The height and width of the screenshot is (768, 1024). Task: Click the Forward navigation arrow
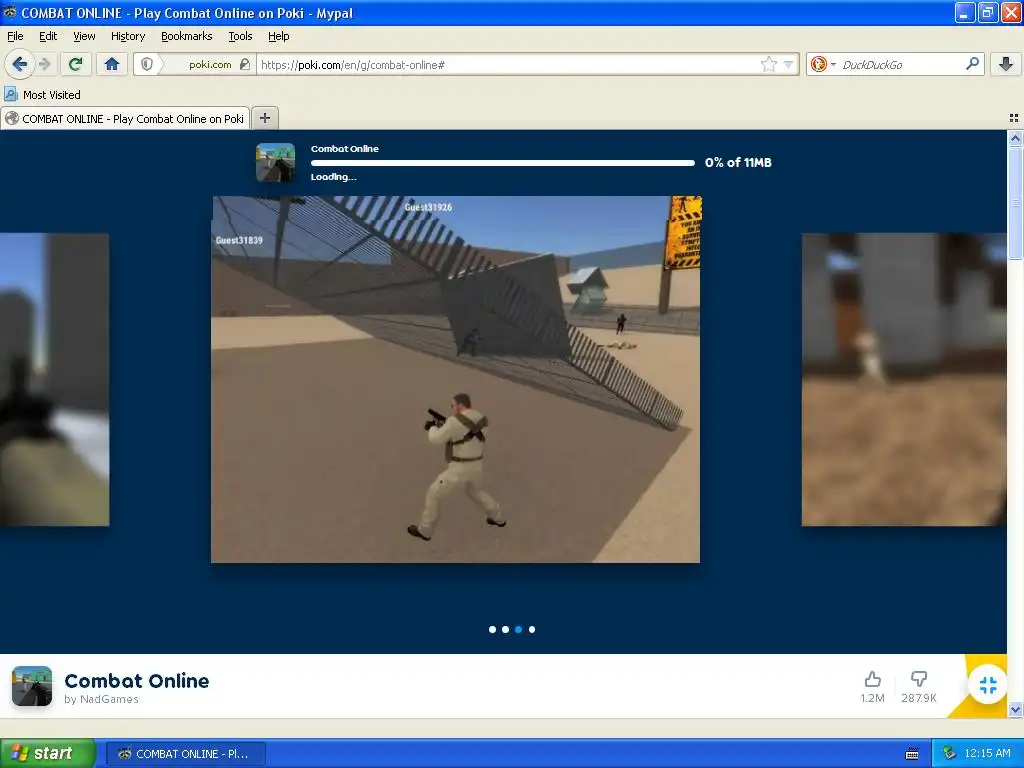[44, 64]
